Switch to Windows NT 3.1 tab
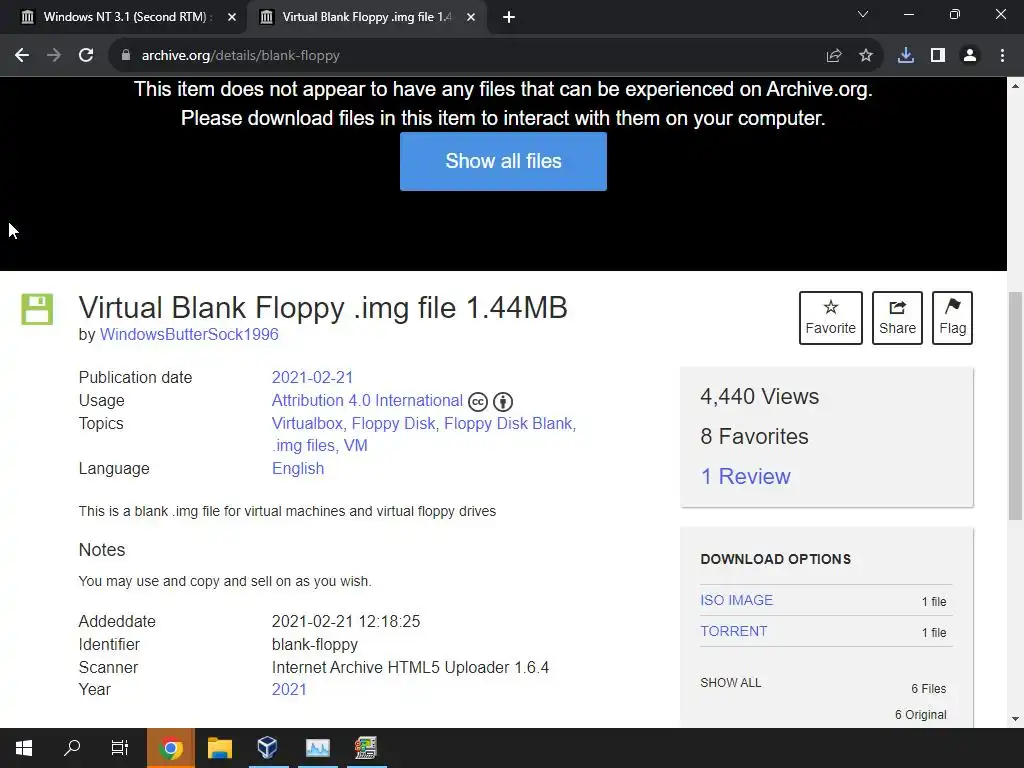Image resolution: width=1024 pixels, height=768 pixels. click(x=124, y=17)
